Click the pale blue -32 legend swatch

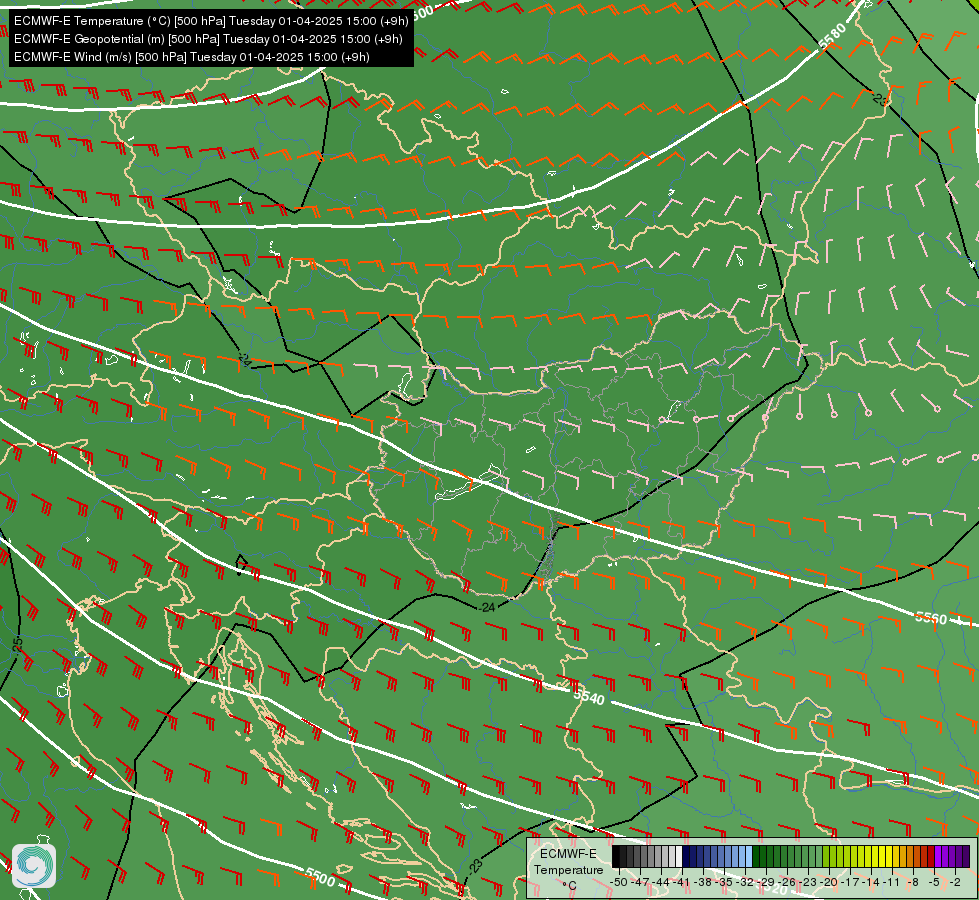point(749,856)
